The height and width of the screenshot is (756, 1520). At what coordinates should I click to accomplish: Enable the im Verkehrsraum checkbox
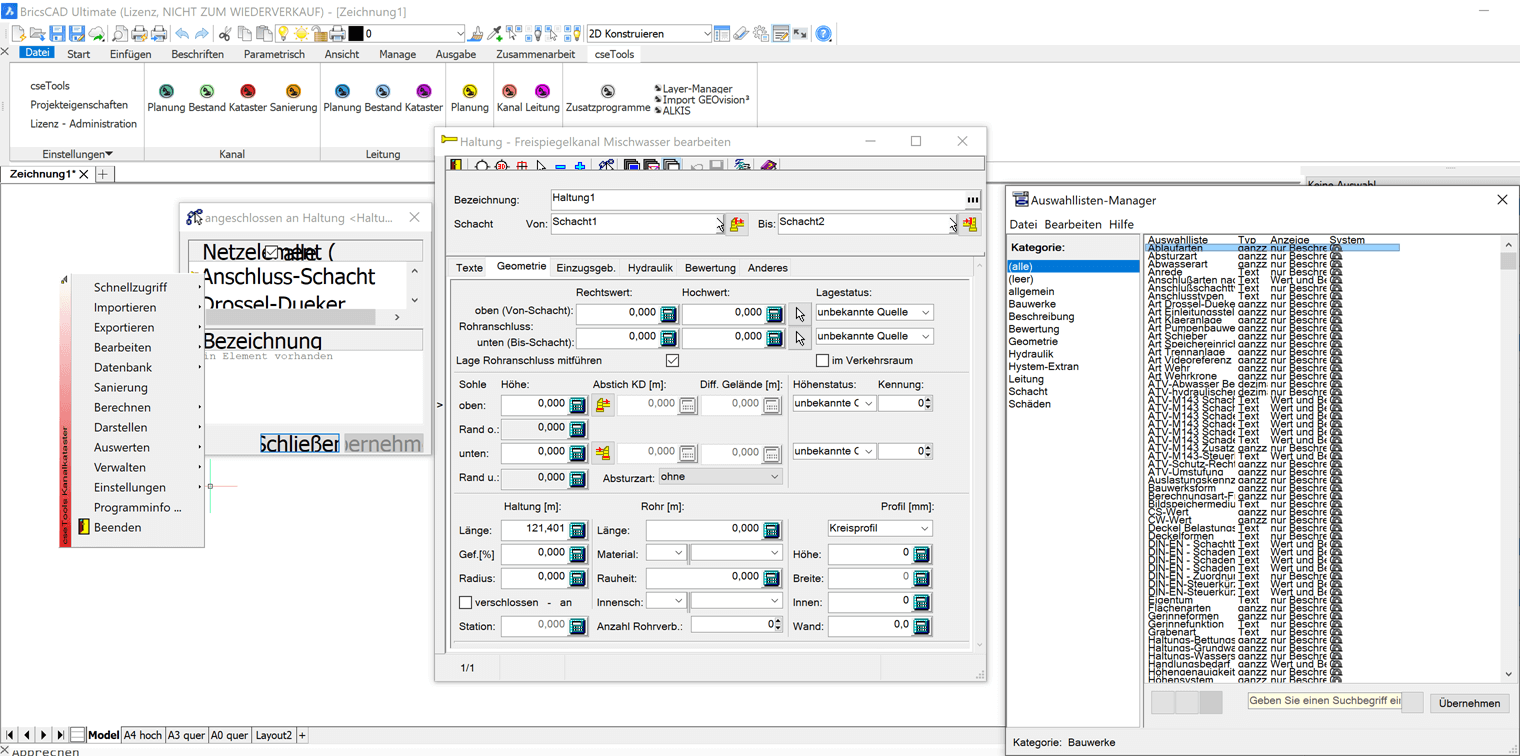pyautogui.click(x=823, y=360)
